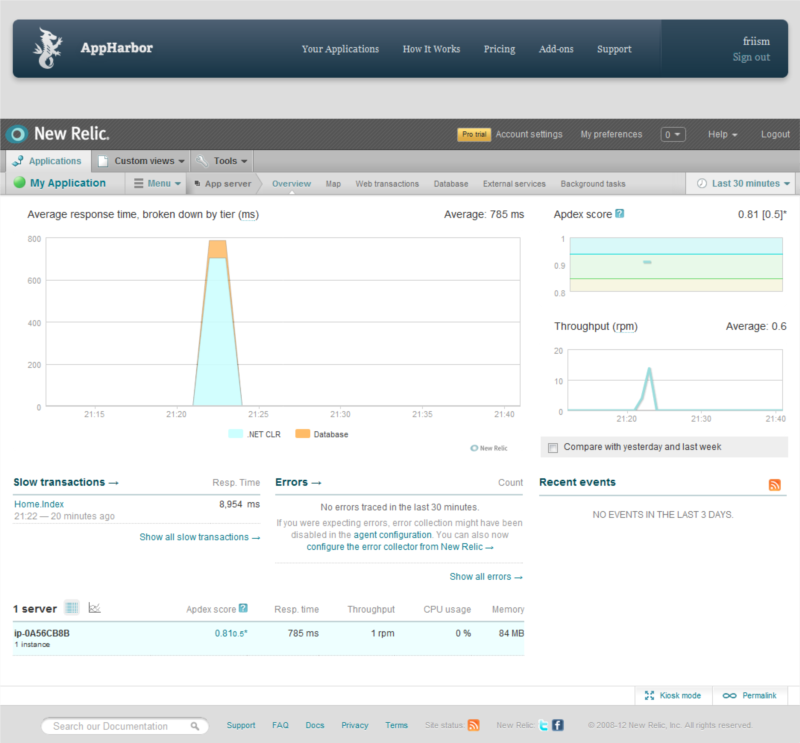Open the Pricing page

click(499, 49)
